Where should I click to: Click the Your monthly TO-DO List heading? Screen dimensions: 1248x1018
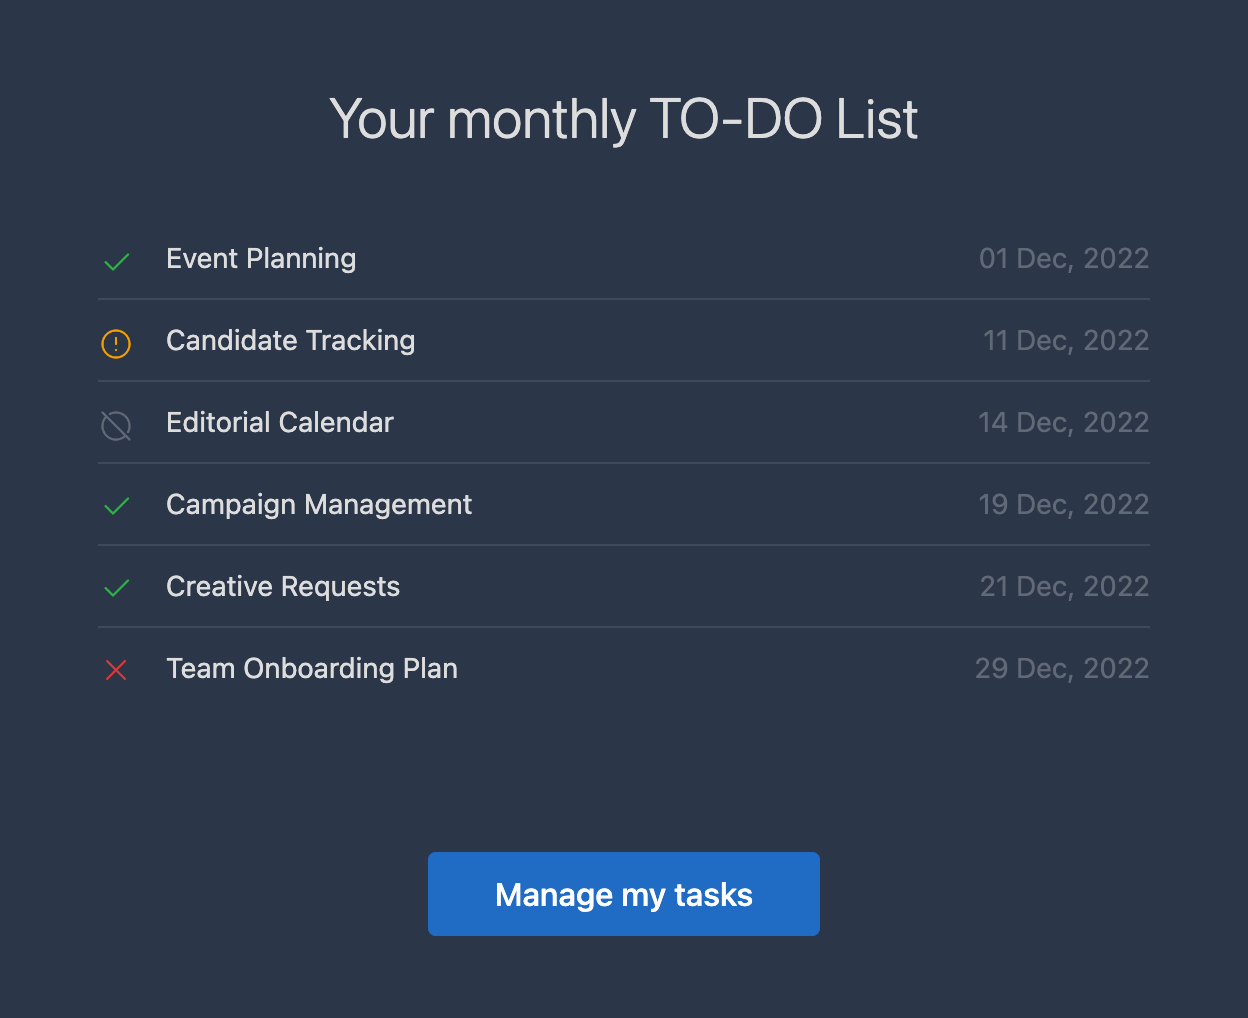point(624,120)
